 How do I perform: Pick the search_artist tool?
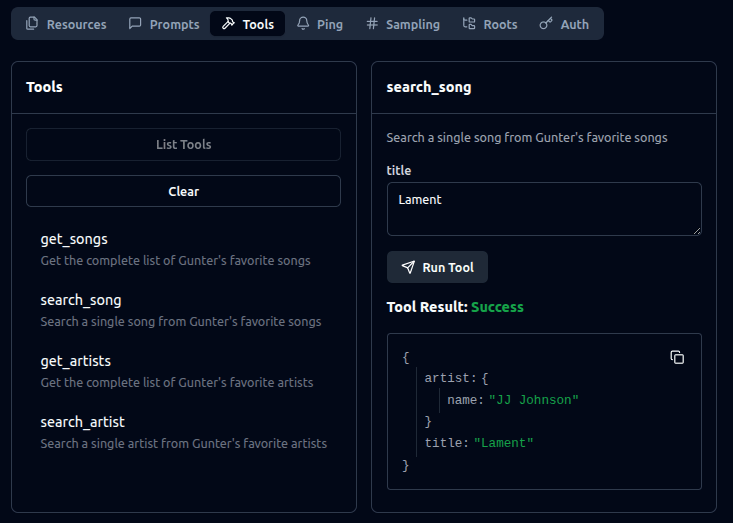(x=83, y=422)
